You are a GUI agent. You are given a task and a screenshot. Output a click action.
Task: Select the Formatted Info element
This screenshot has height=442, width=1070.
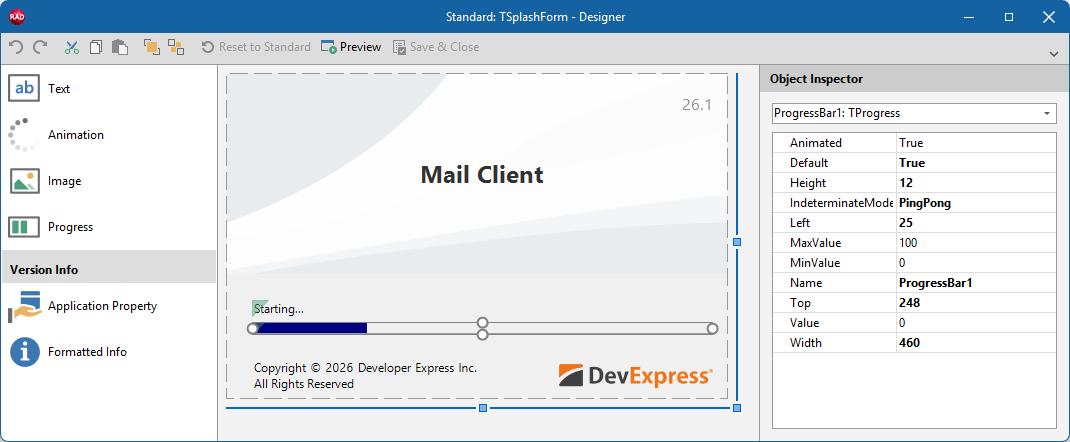(x=24, y=352)
